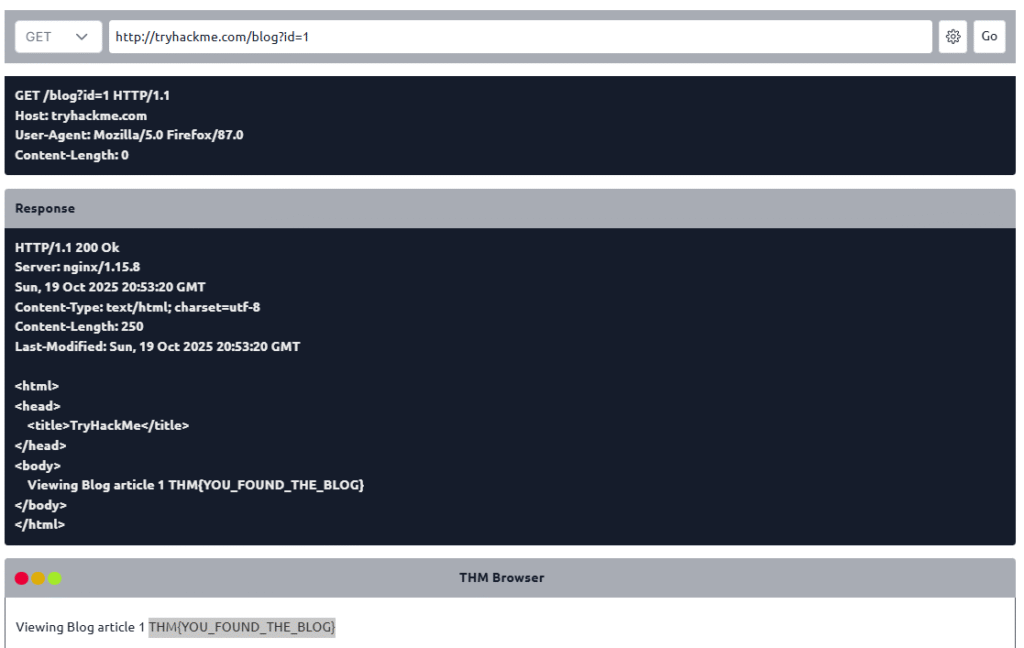The width and height of the screenshot is (1024, 648).
Task: Click the User-Agent header line in request
Action: click(x=129, y=135)
